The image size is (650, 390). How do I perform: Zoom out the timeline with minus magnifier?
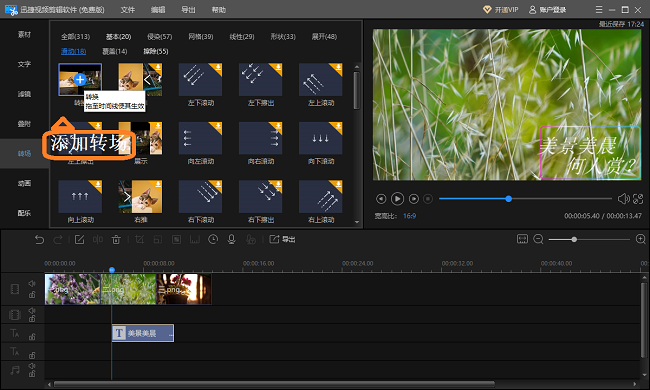538,239
